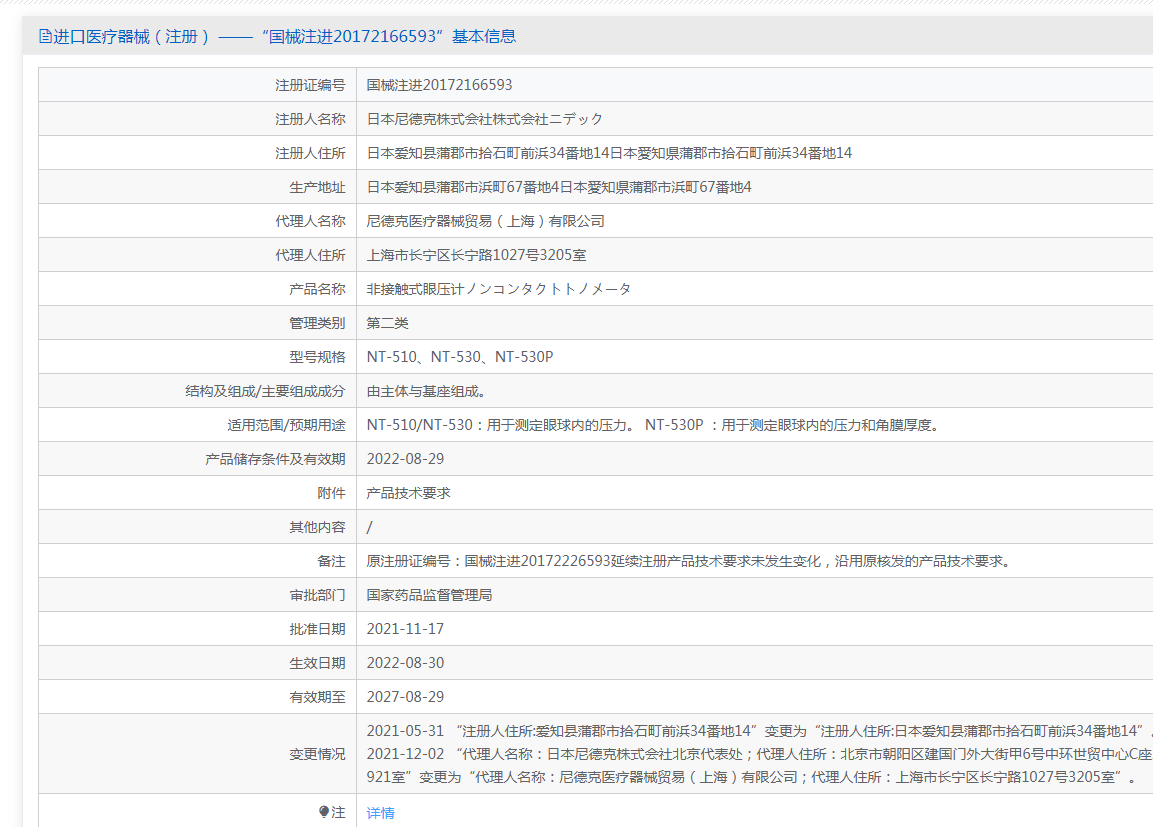Click the value 由主体与基座组成。

click(x=426, y=391)
